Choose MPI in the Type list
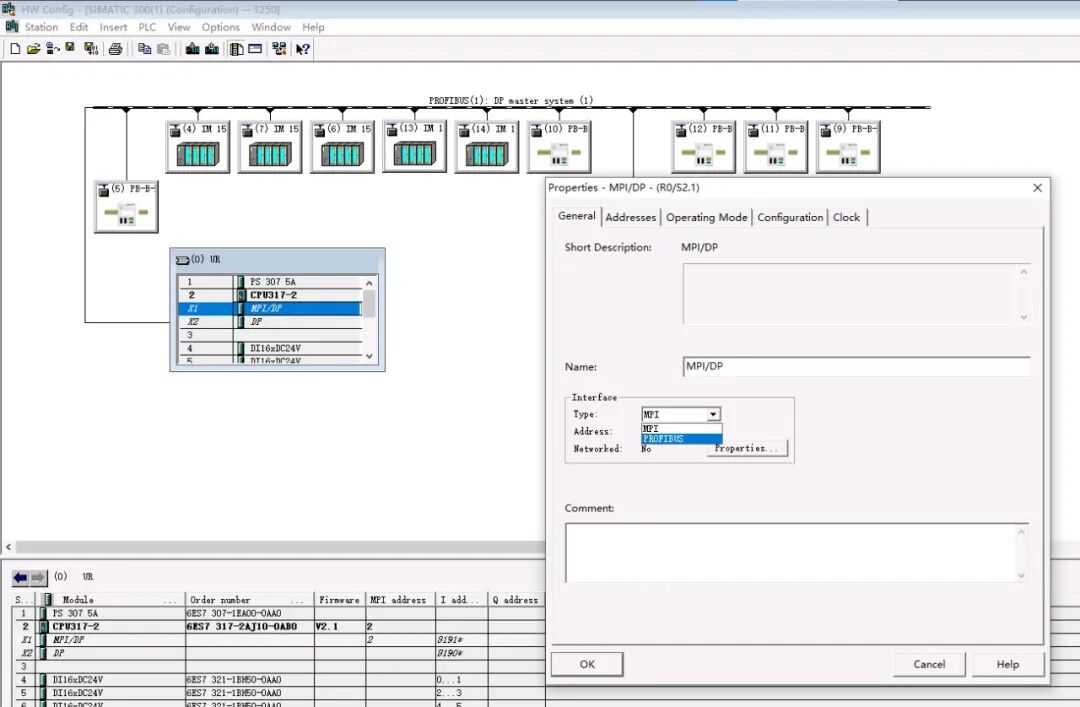Screen dimensions: 1080x707 click(x=681, y=429)
